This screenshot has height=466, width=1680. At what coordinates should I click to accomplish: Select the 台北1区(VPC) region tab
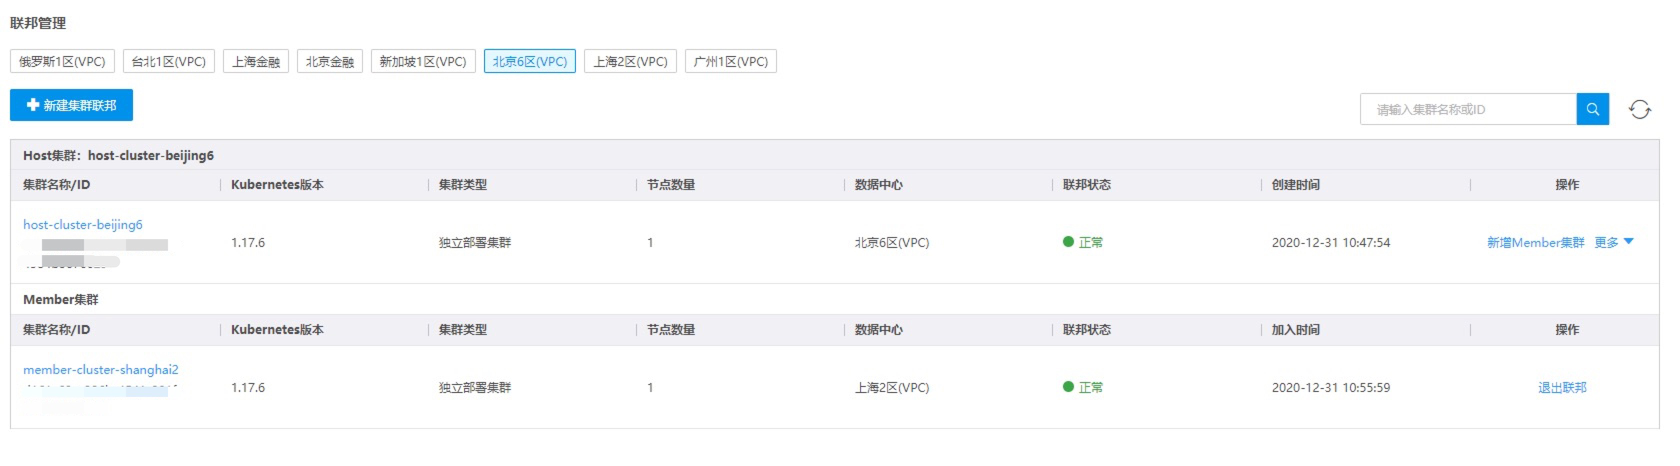[x=169, y=61]
